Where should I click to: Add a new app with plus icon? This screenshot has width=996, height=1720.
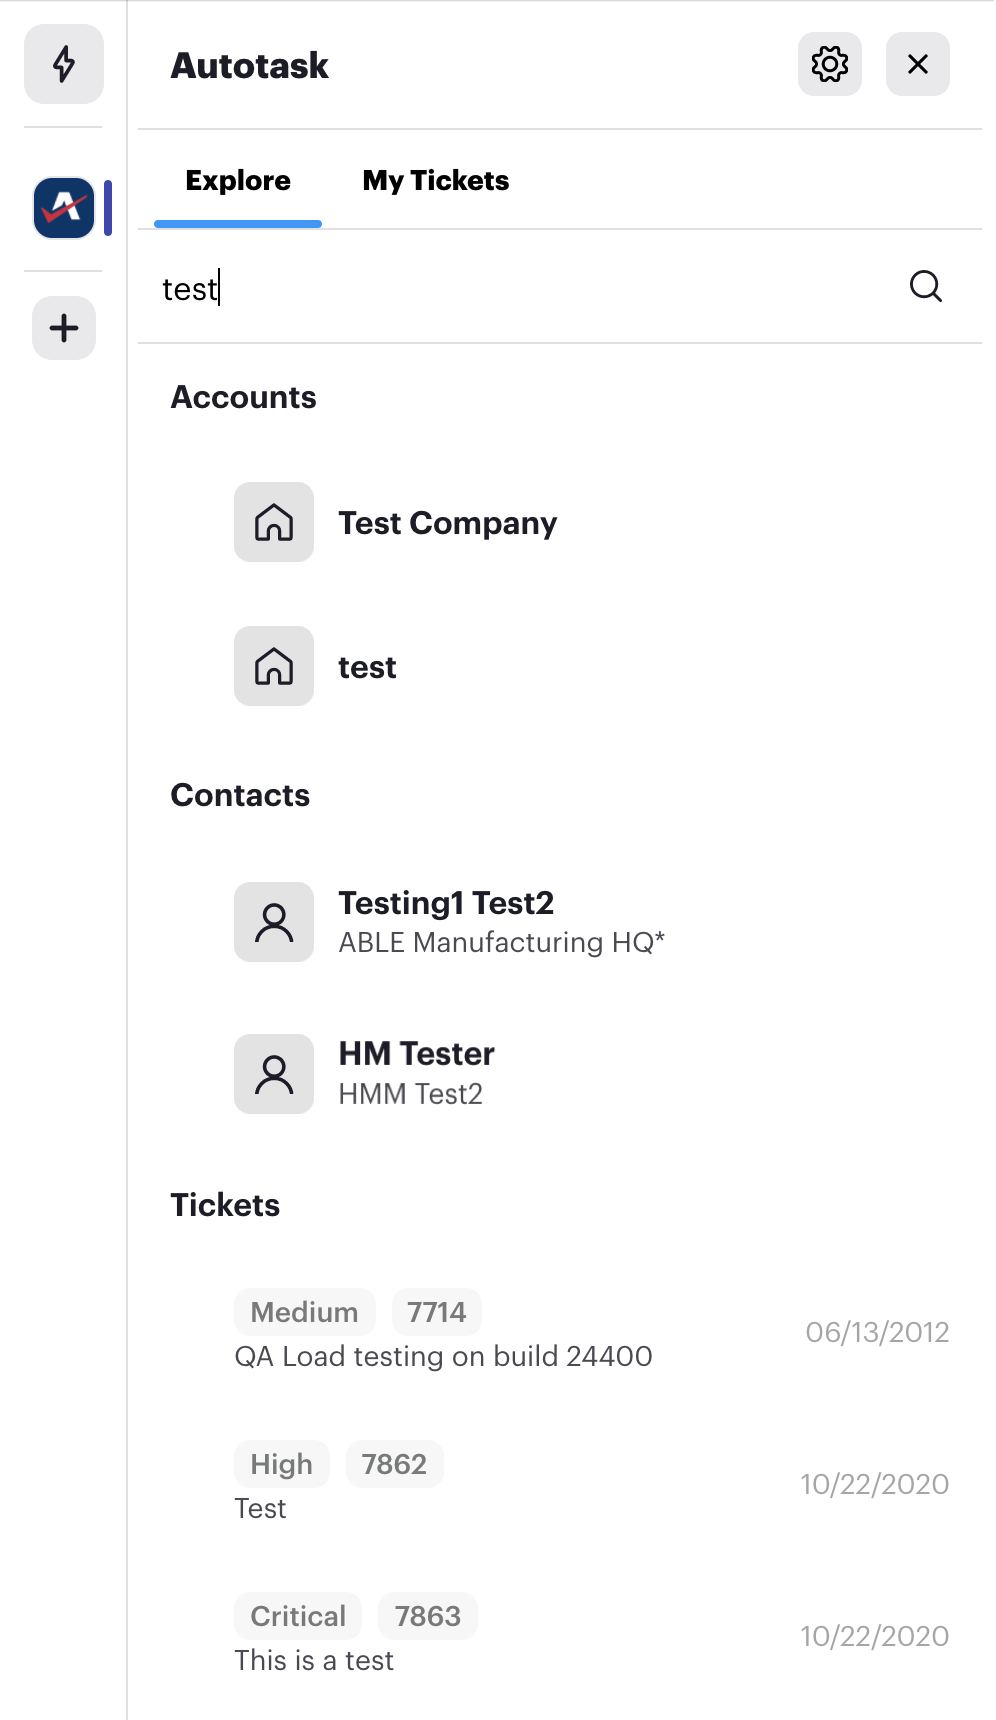(64, 328)
